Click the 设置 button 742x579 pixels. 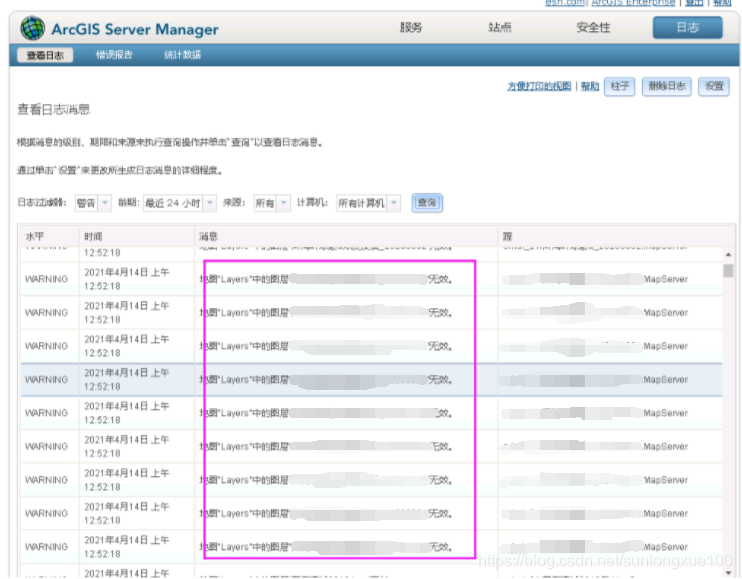click(714, 87)
